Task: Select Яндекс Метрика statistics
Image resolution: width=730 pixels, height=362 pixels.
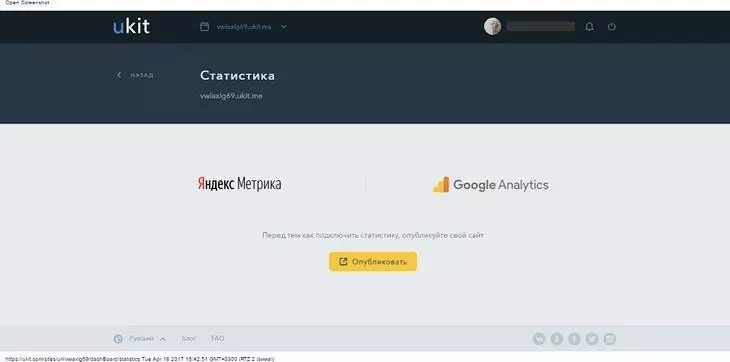Action: [239, 184]
